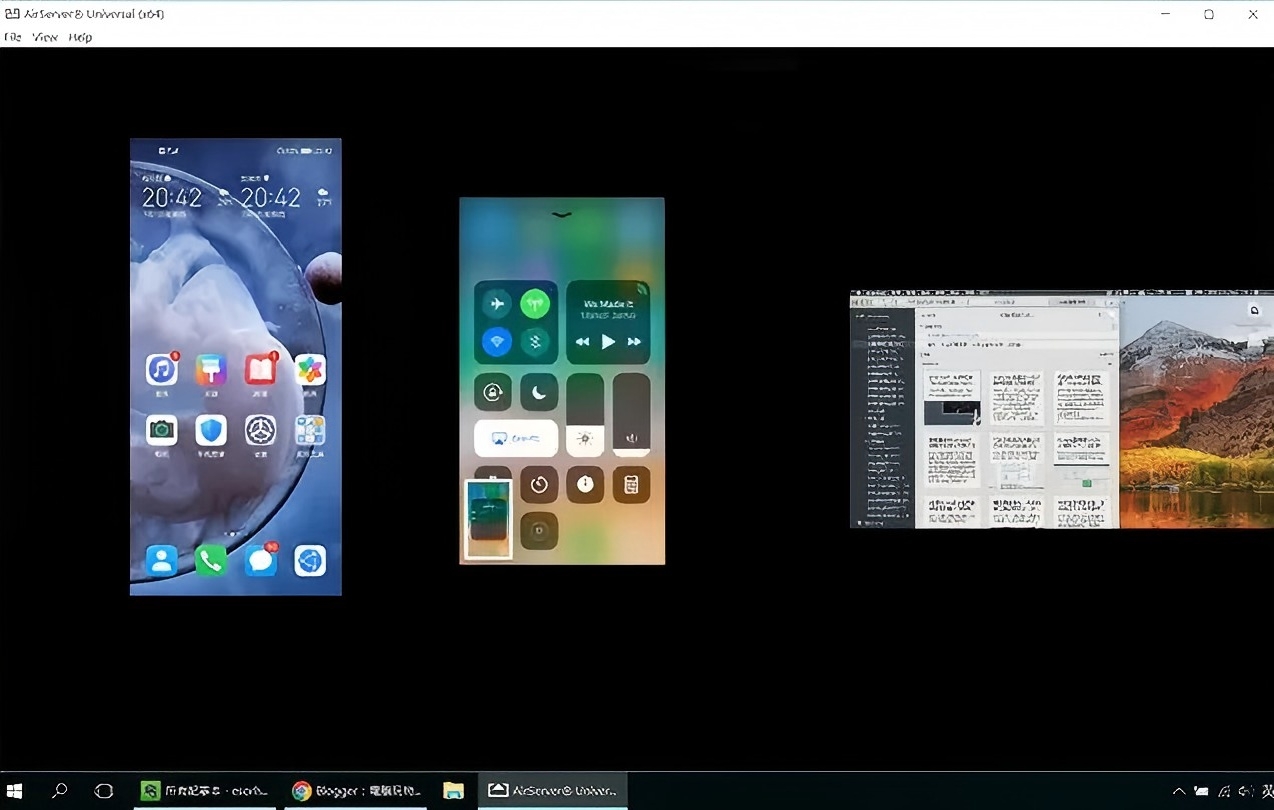The width and height of the screenshot is (1274, 810).
Task: Select the AirServer taskbar button
Action: pos(553,790)
